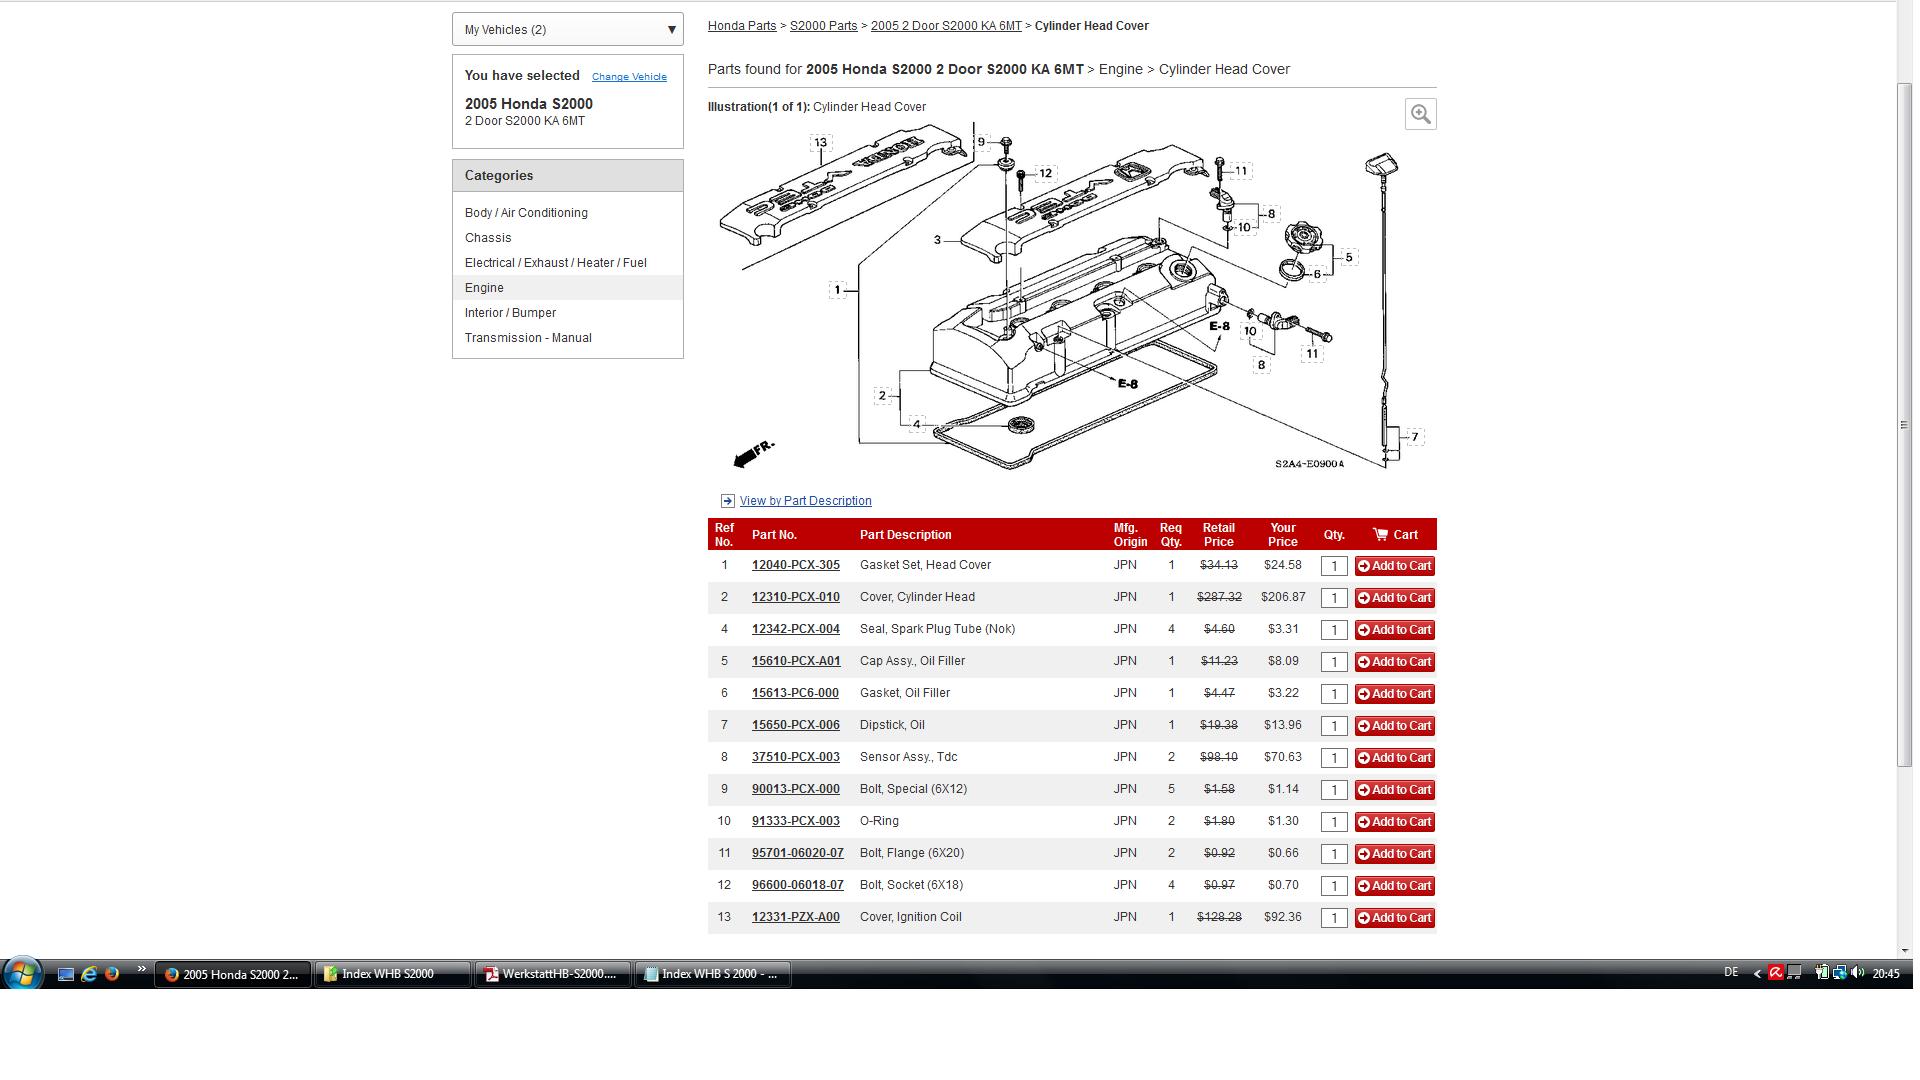
Task: Open part number 12040-PCX-305 link
Action: [x=795, y=565]
